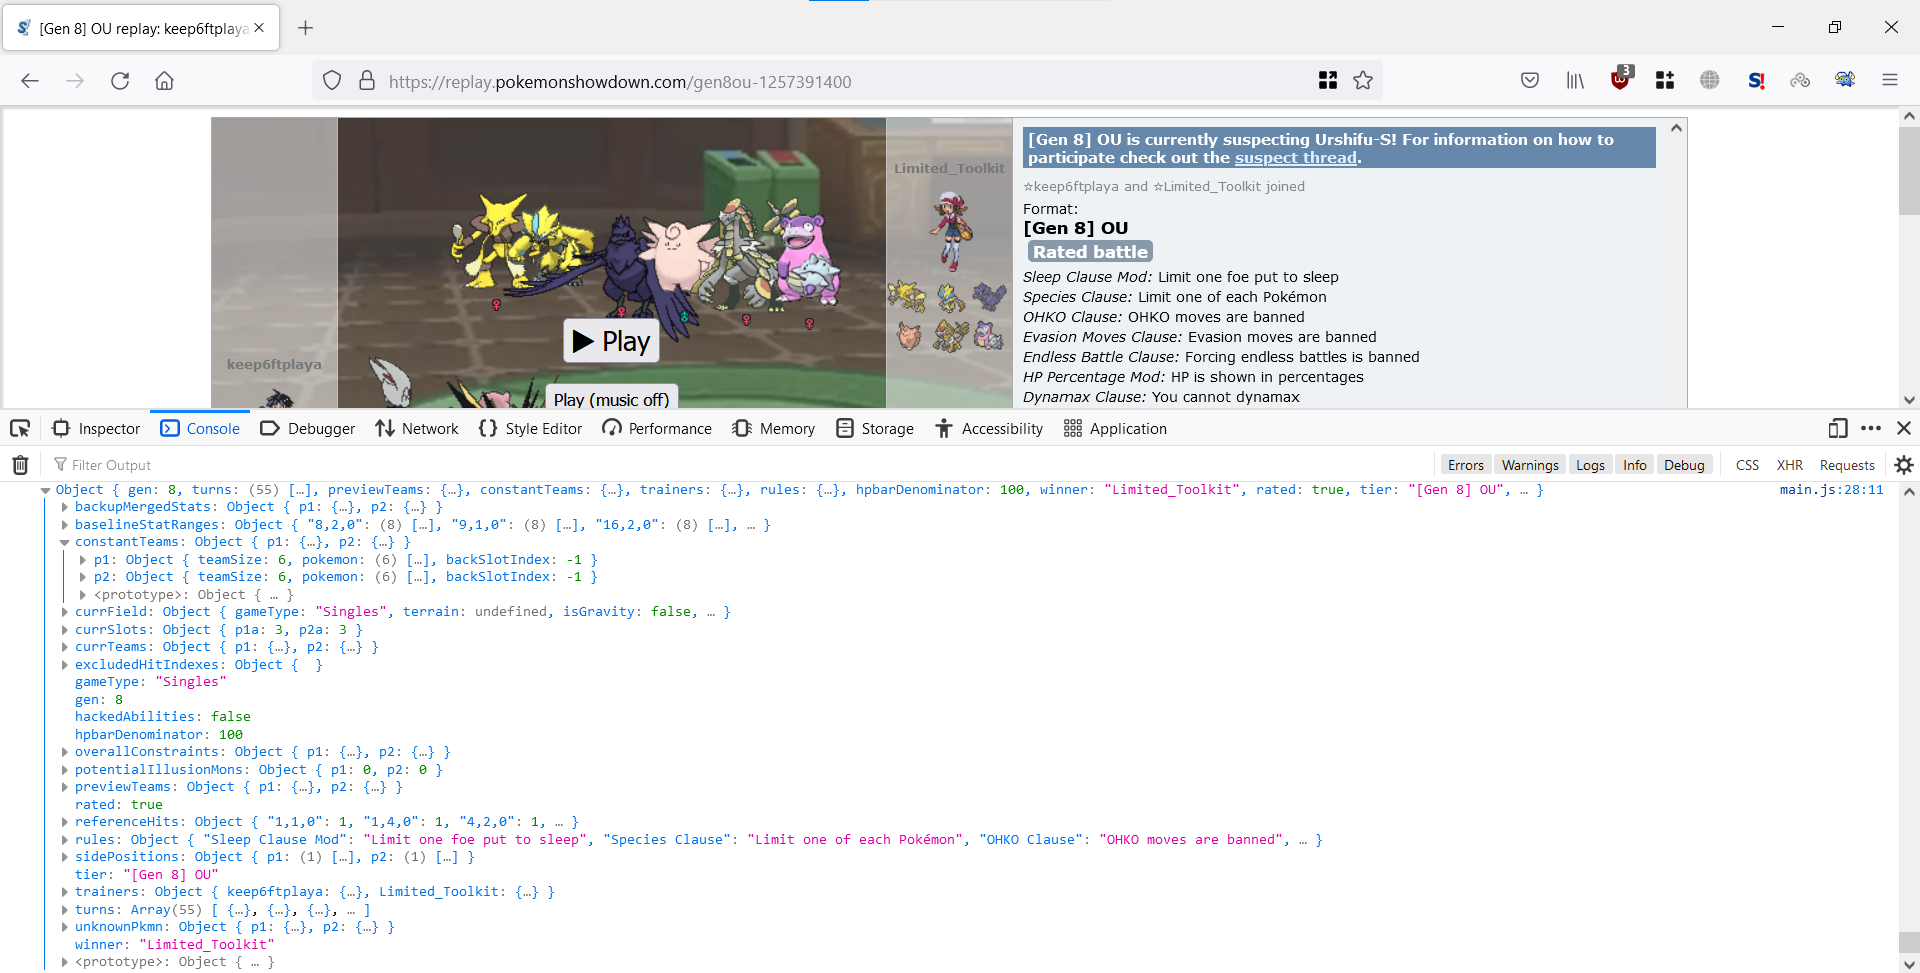Toggle the Errors filter
The width and height of the screenshot is (1920, 973).
pos(1466,465)
